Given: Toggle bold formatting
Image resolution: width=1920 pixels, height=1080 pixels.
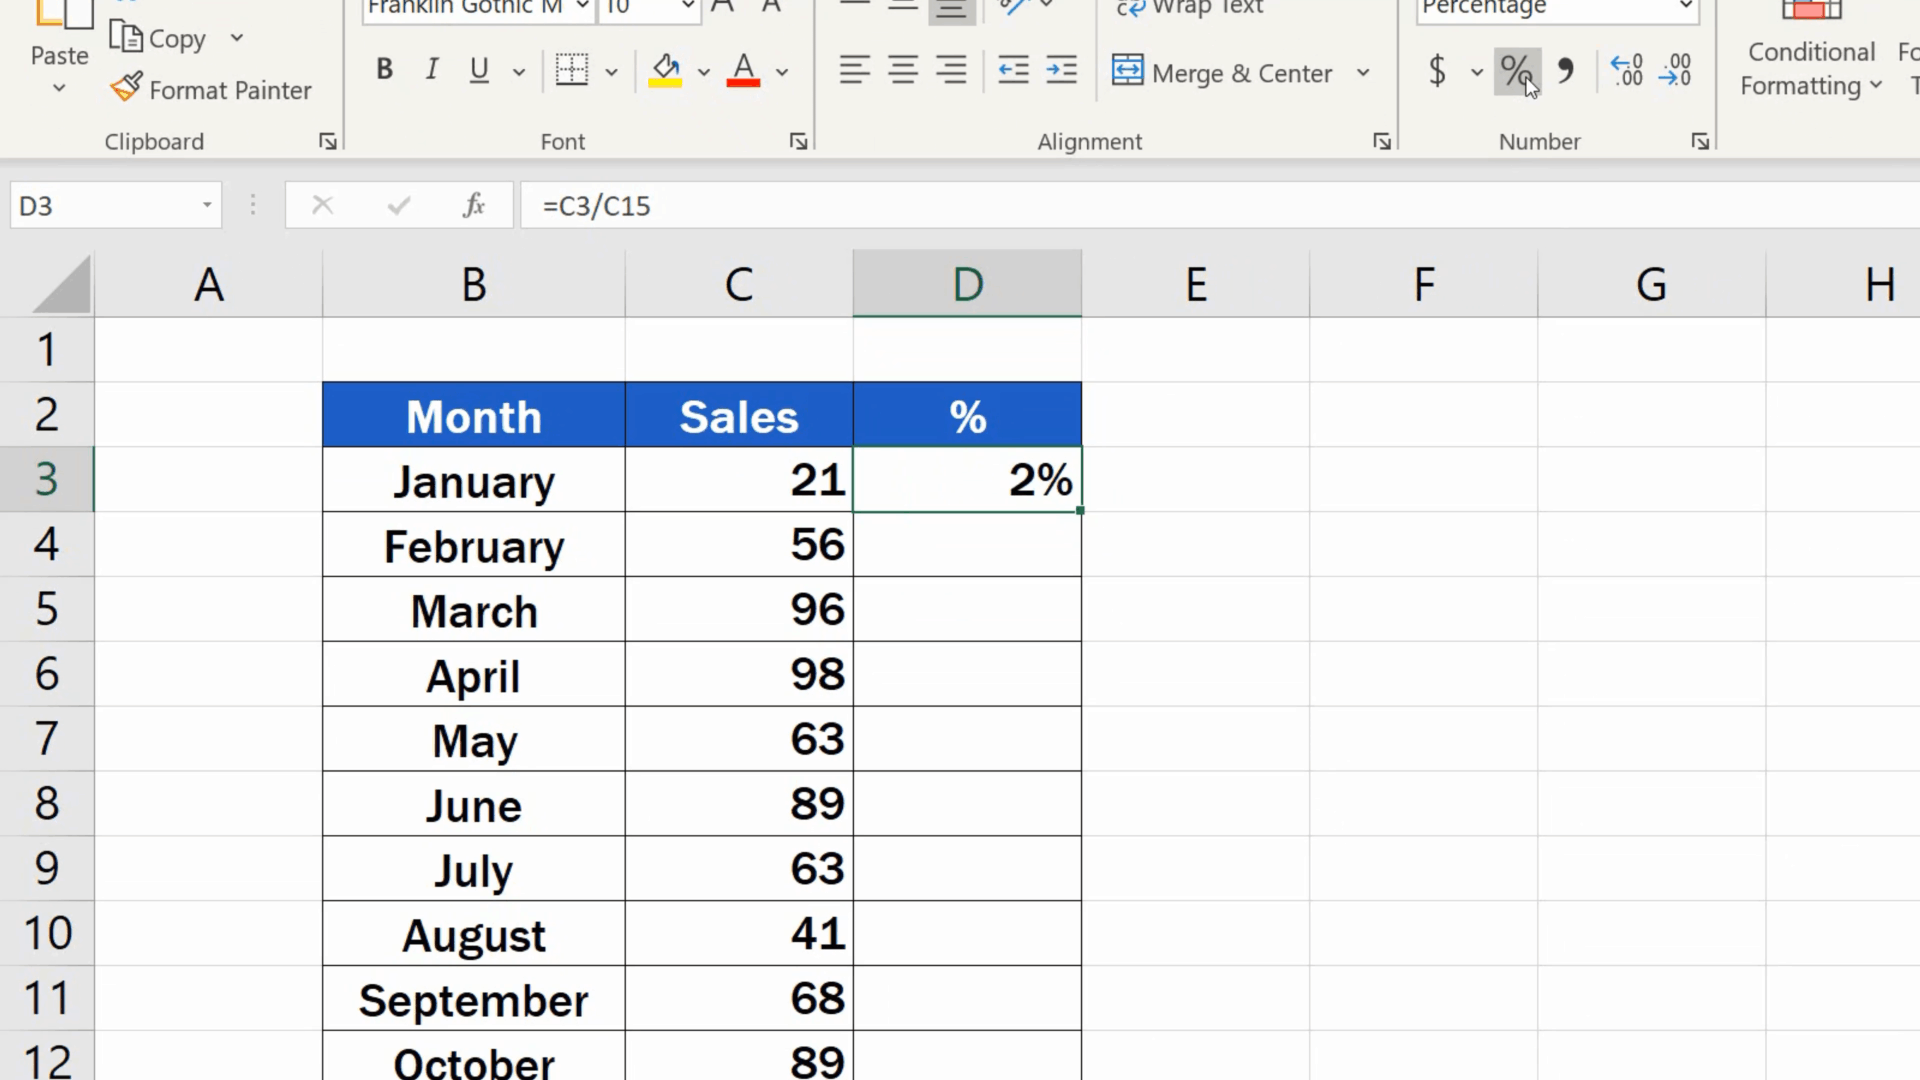Looking at the screenshot, I should pyautogui.click(x=384, y=68).
